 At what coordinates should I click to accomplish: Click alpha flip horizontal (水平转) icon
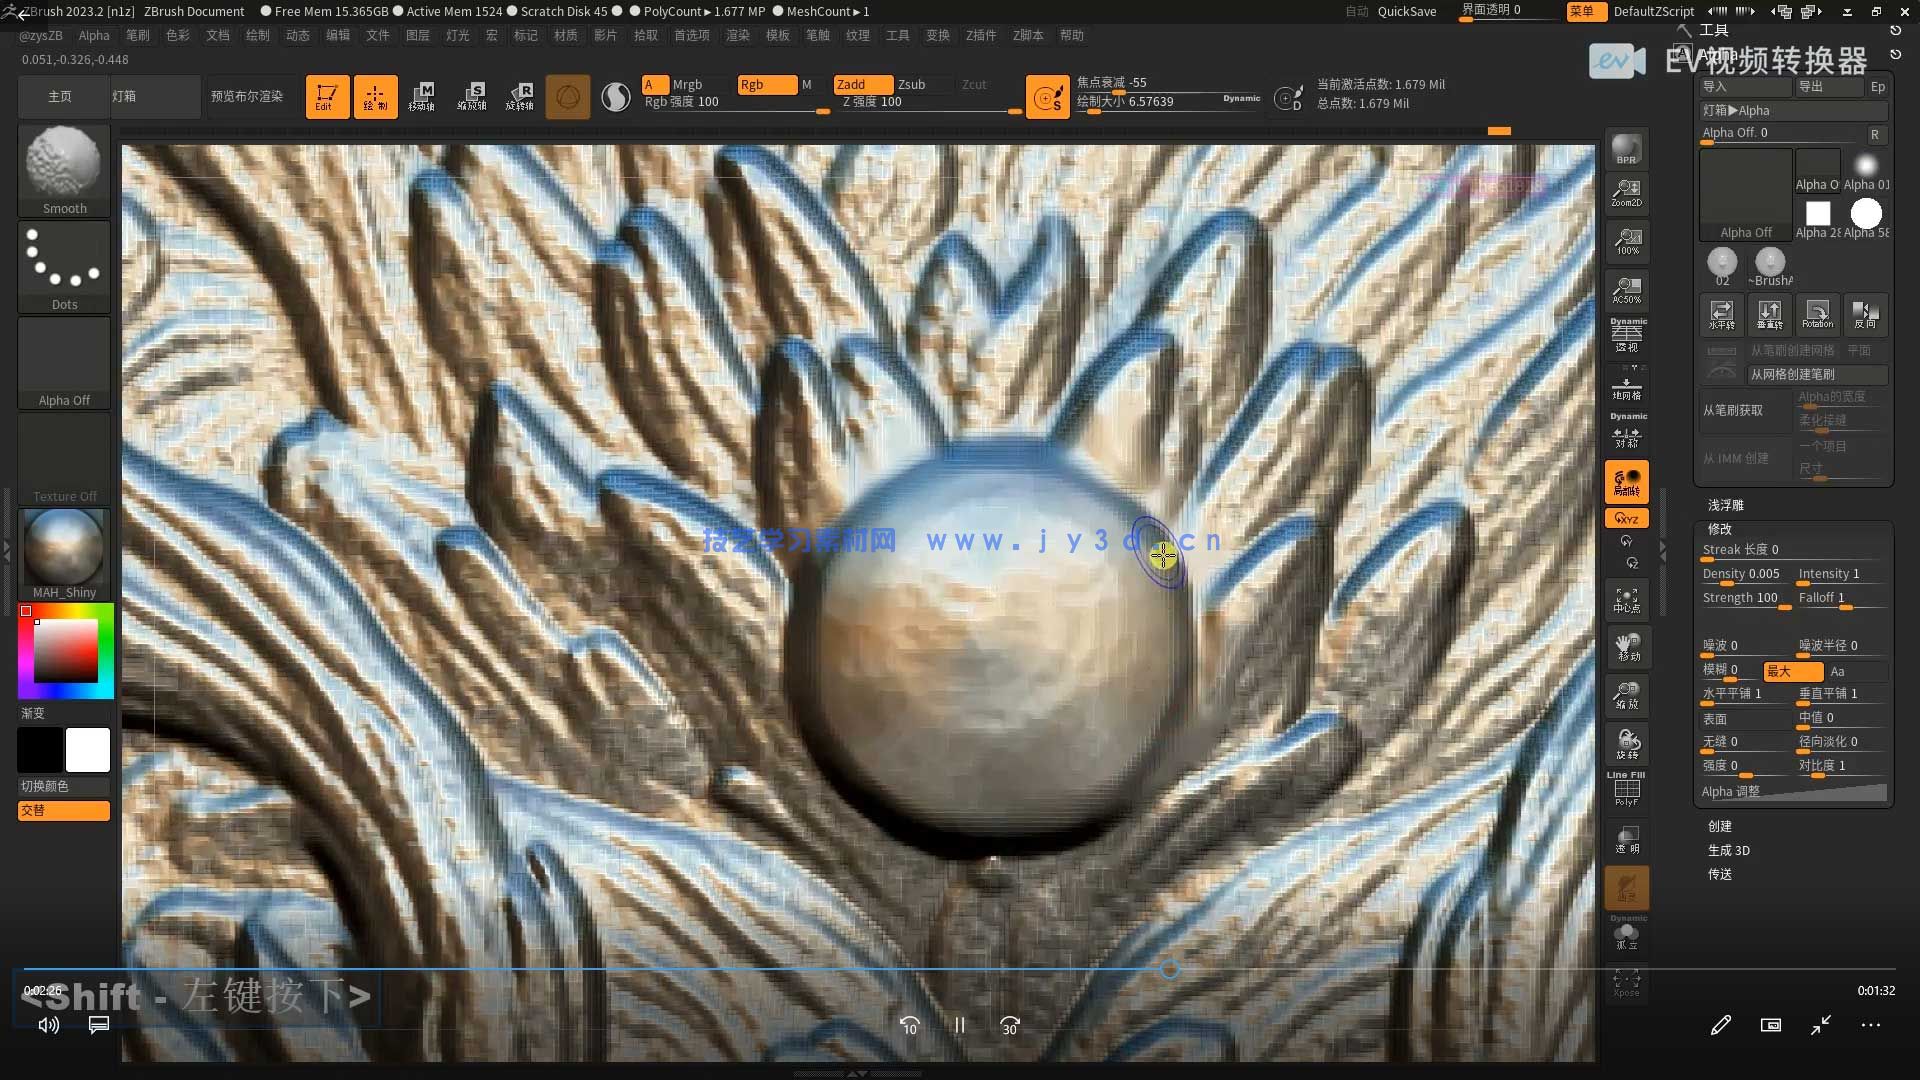tap(1721, 315)
